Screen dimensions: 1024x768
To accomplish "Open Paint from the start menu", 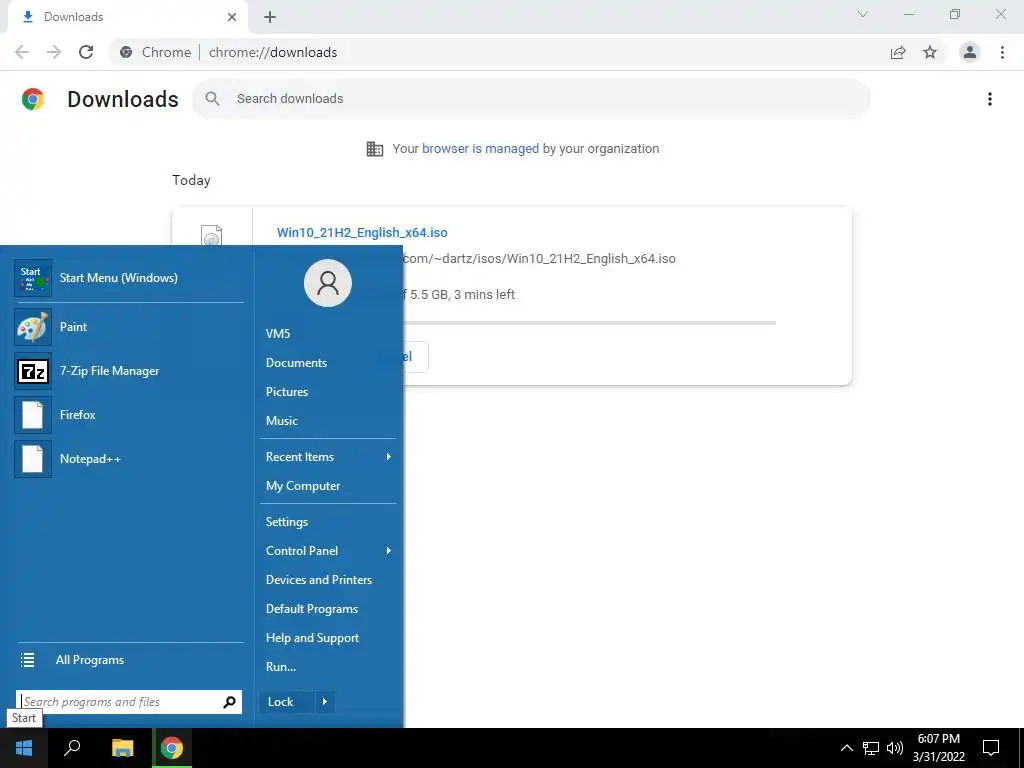I will pos(129,327).
